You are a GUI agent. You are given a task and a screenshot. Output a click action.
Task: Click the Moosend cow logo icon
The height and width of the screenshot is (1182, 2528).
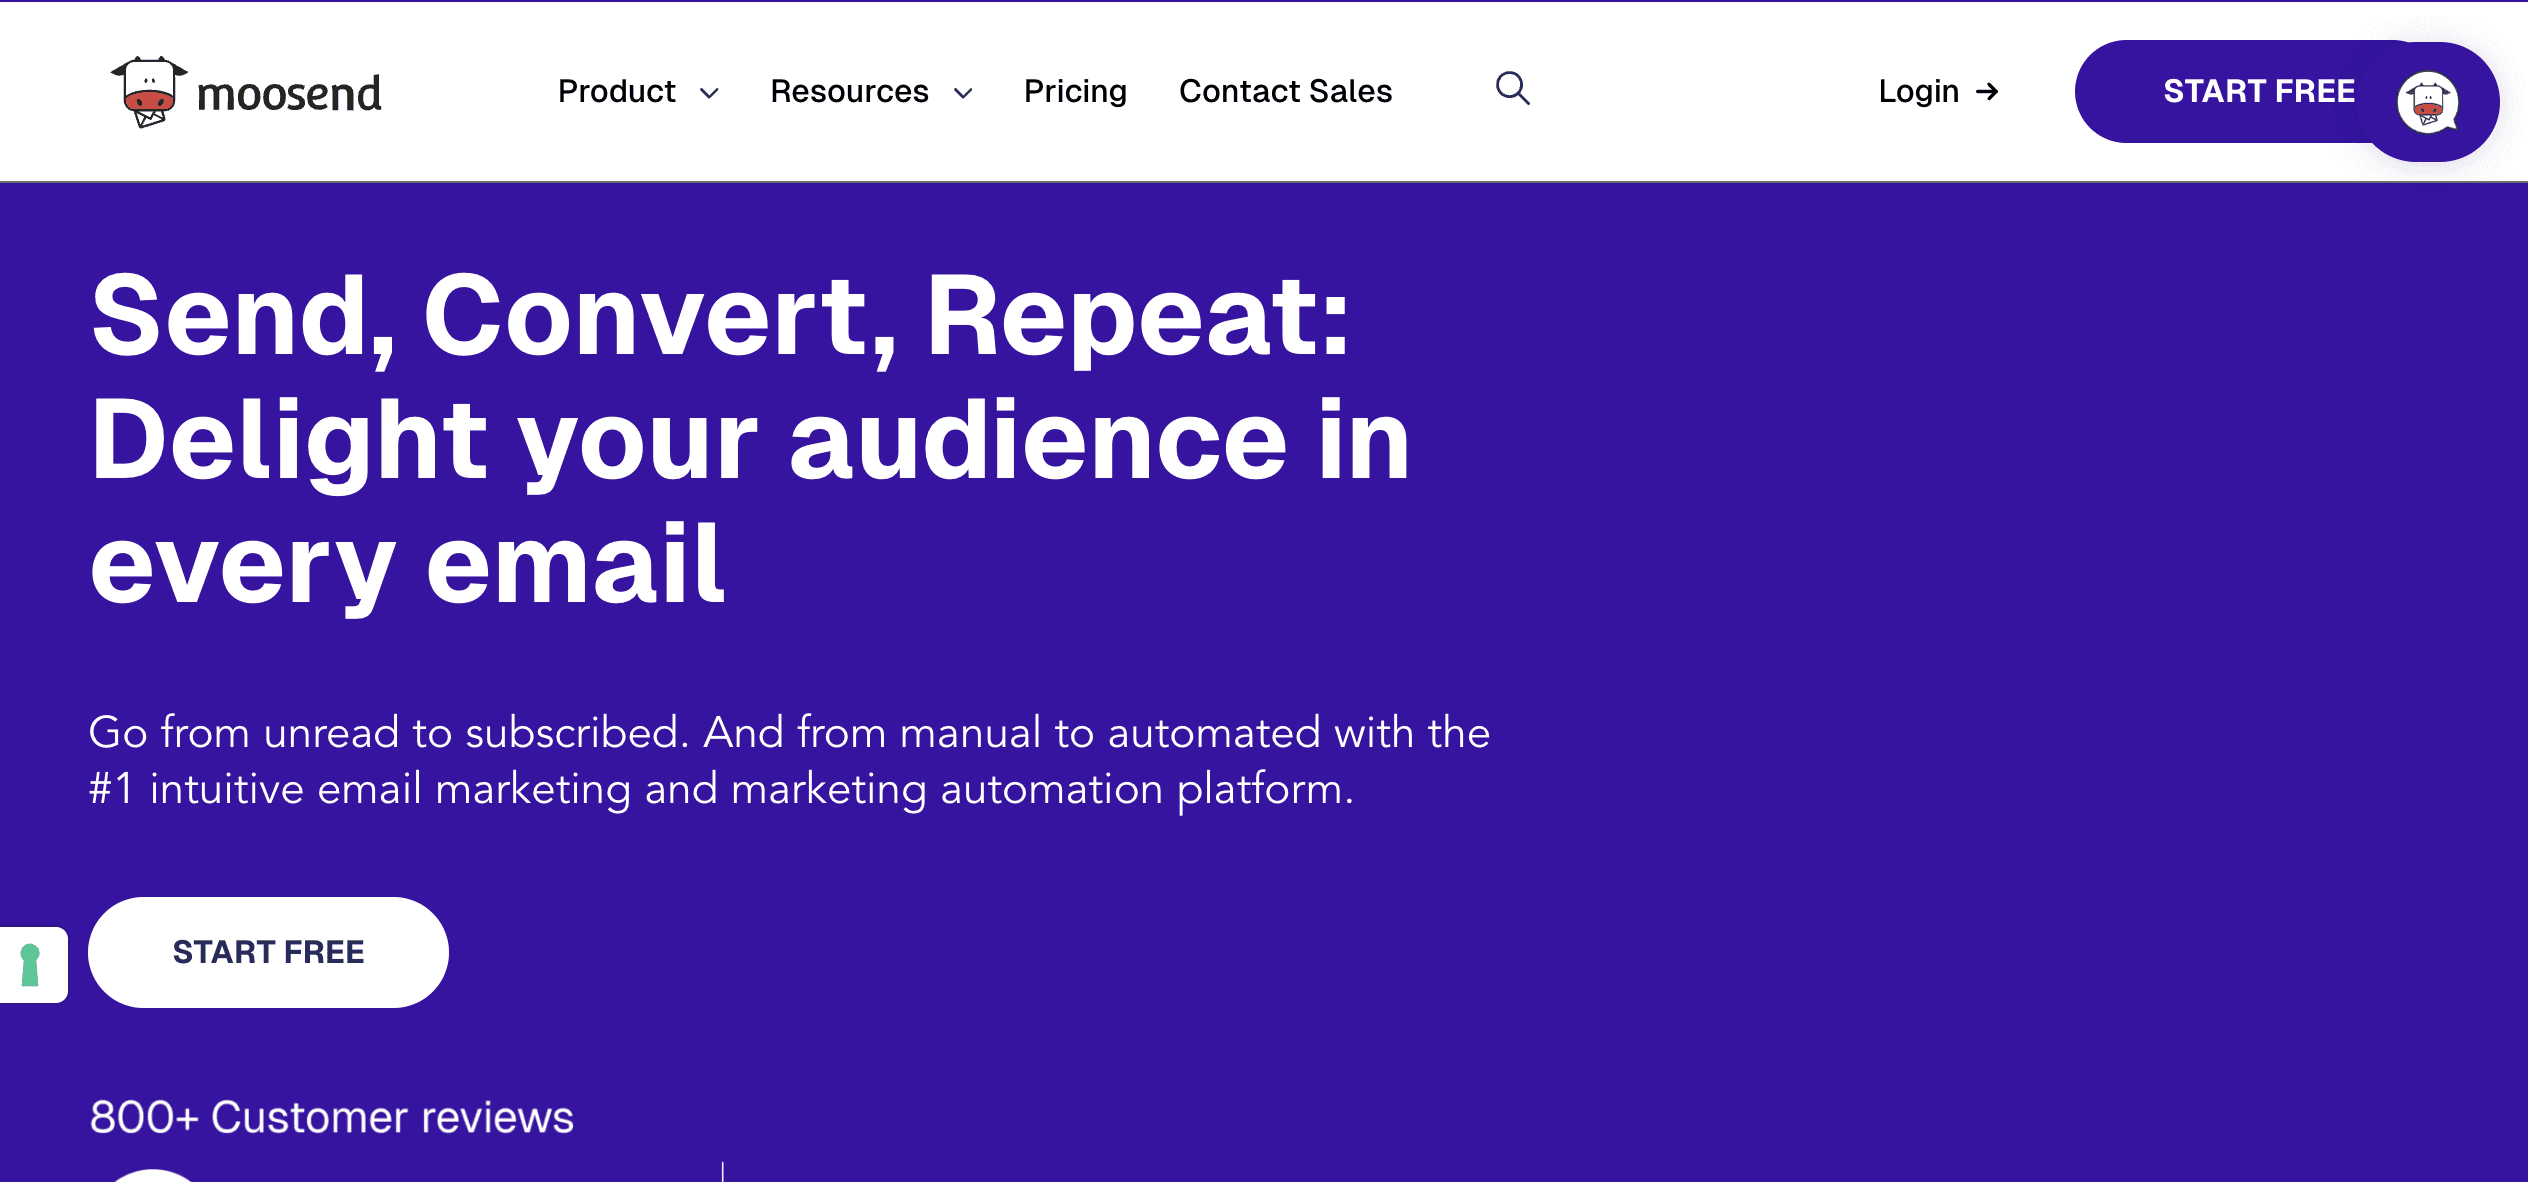click(149, 92)
